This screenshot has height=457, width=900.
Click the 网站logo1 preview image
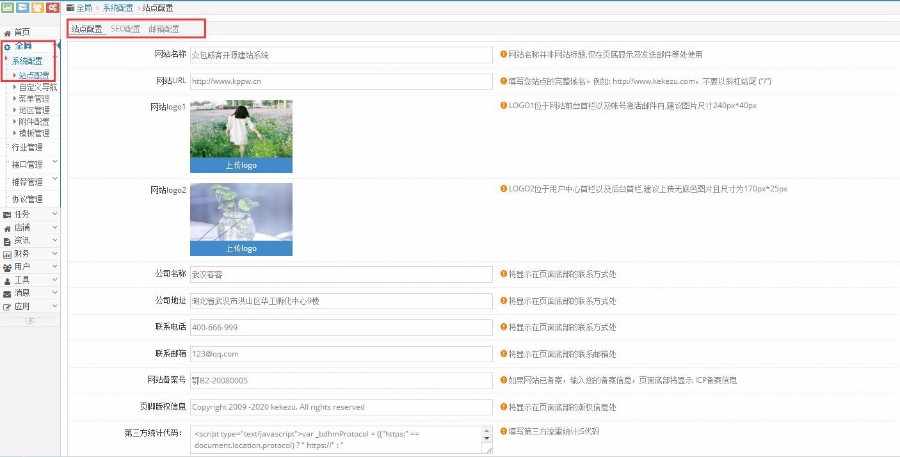click(241, 129)
